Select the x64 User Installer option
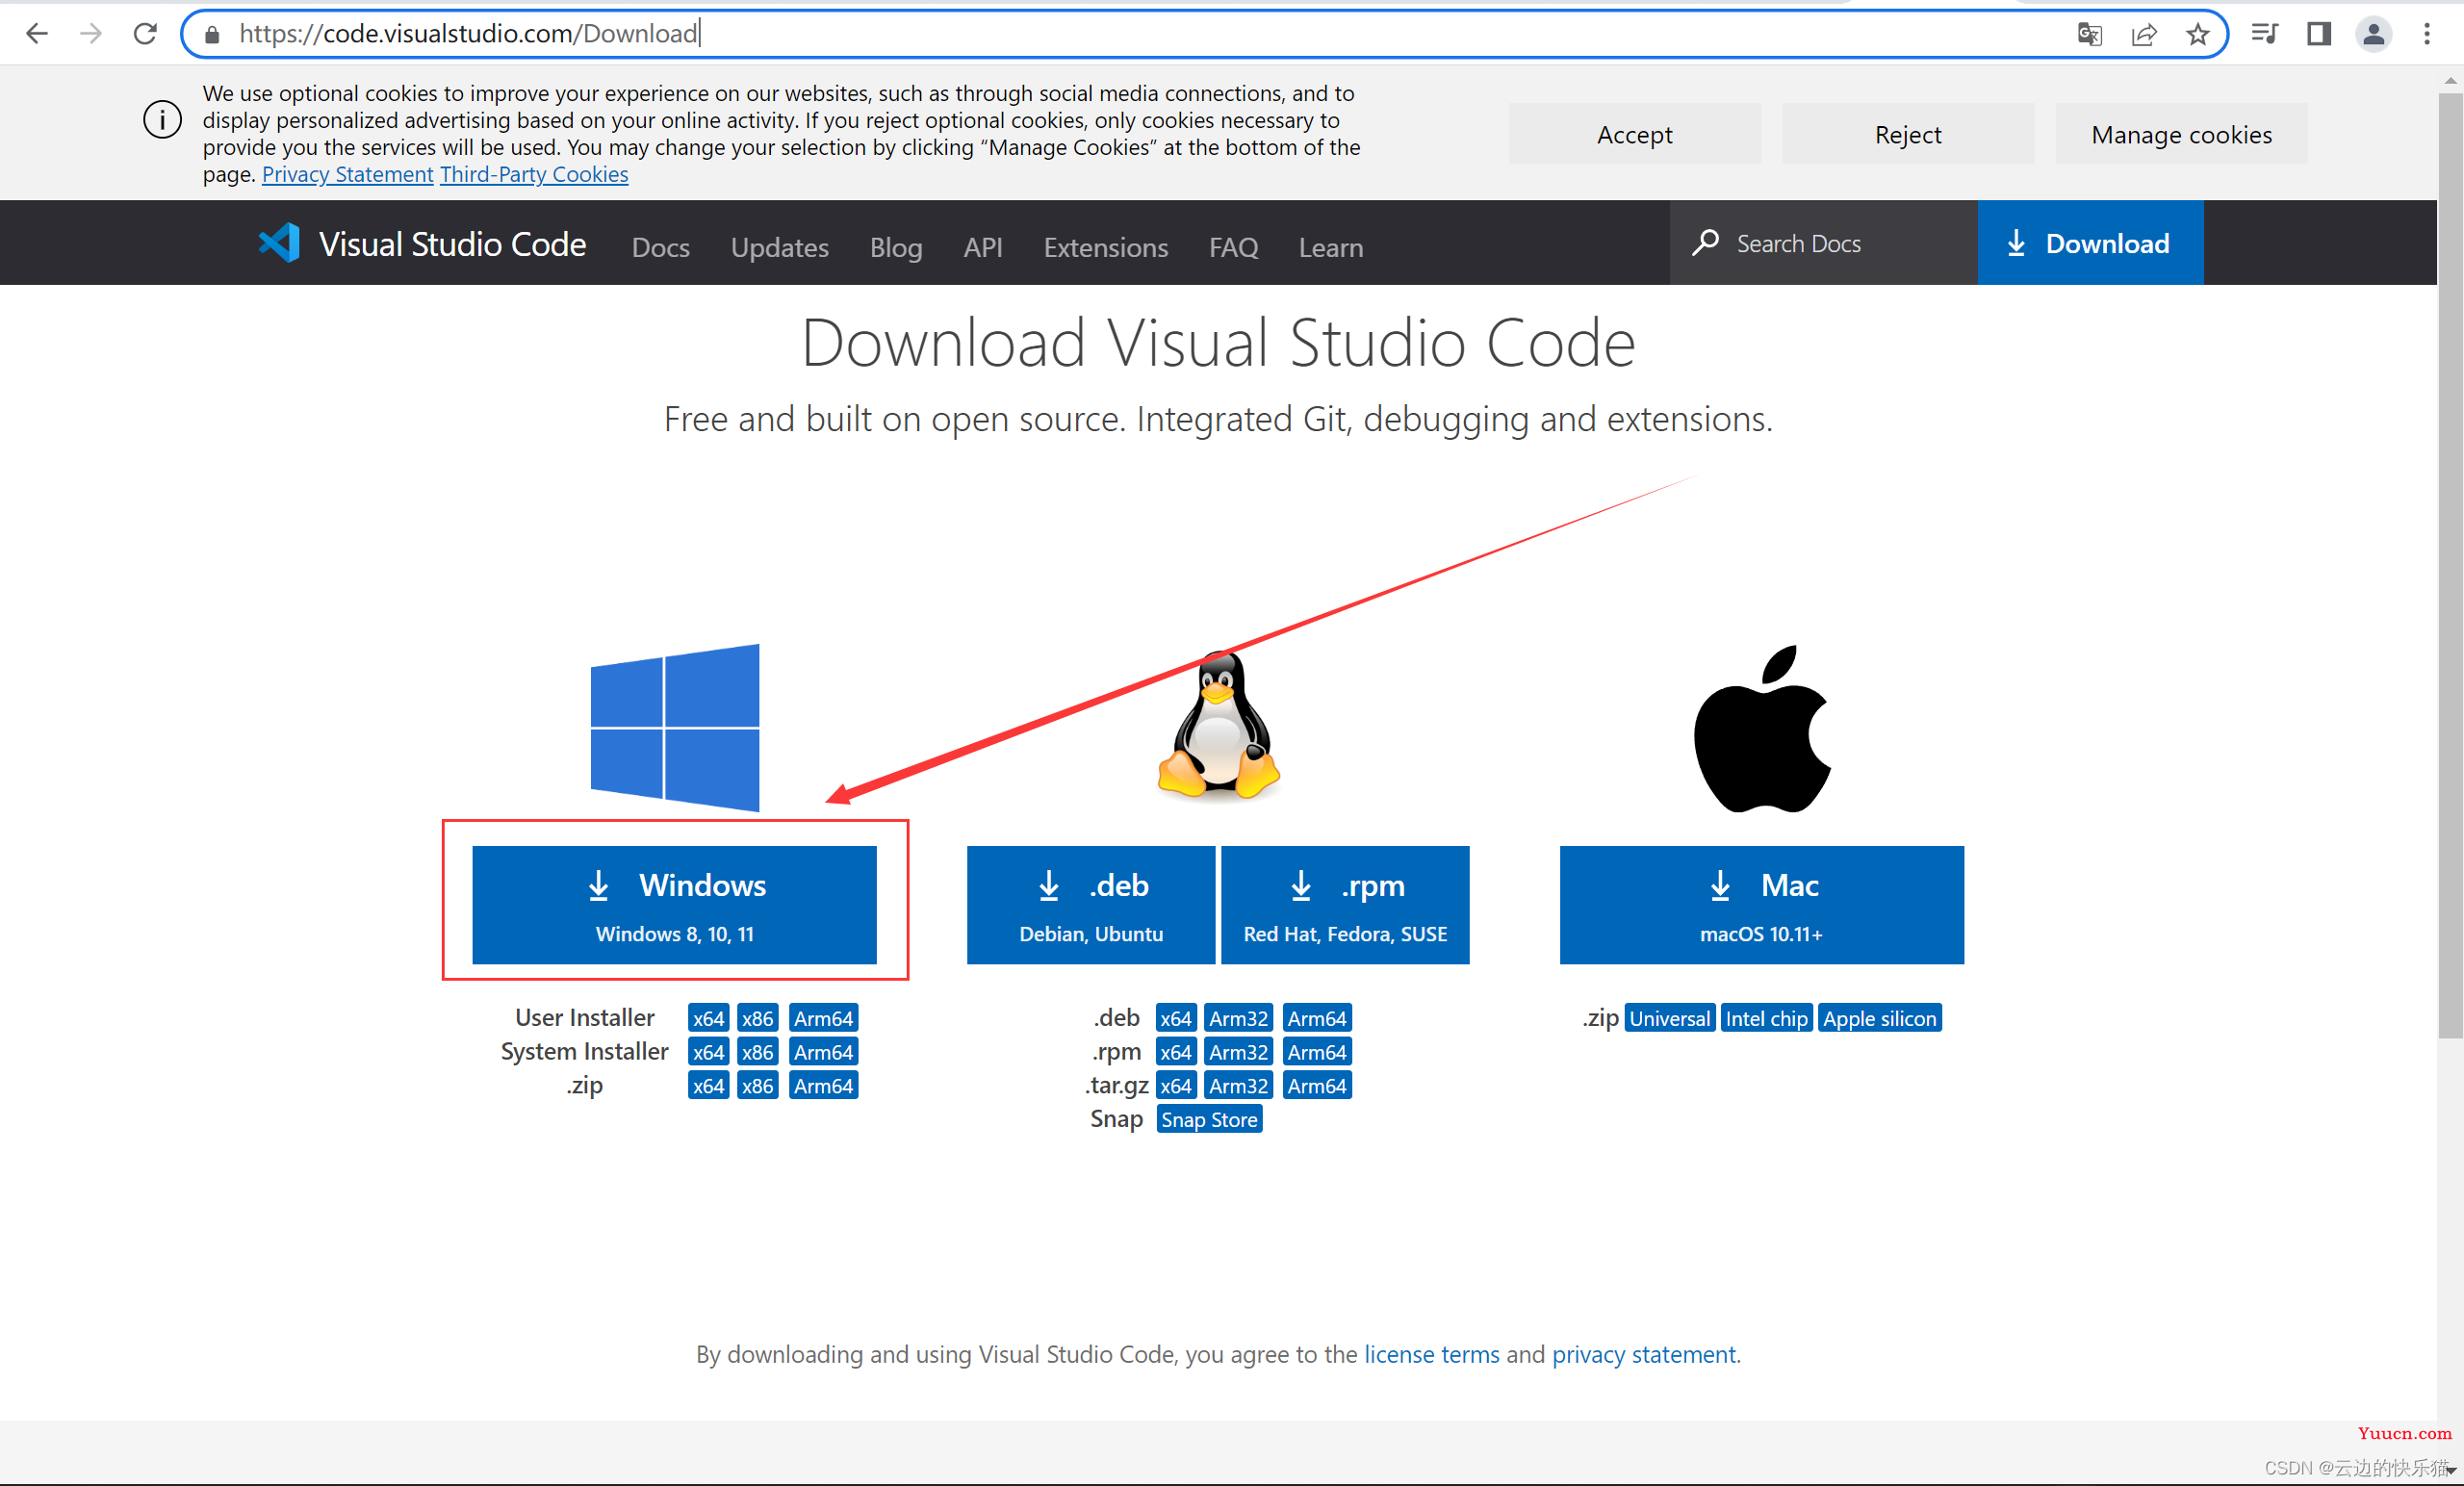 click(706, 1017)
